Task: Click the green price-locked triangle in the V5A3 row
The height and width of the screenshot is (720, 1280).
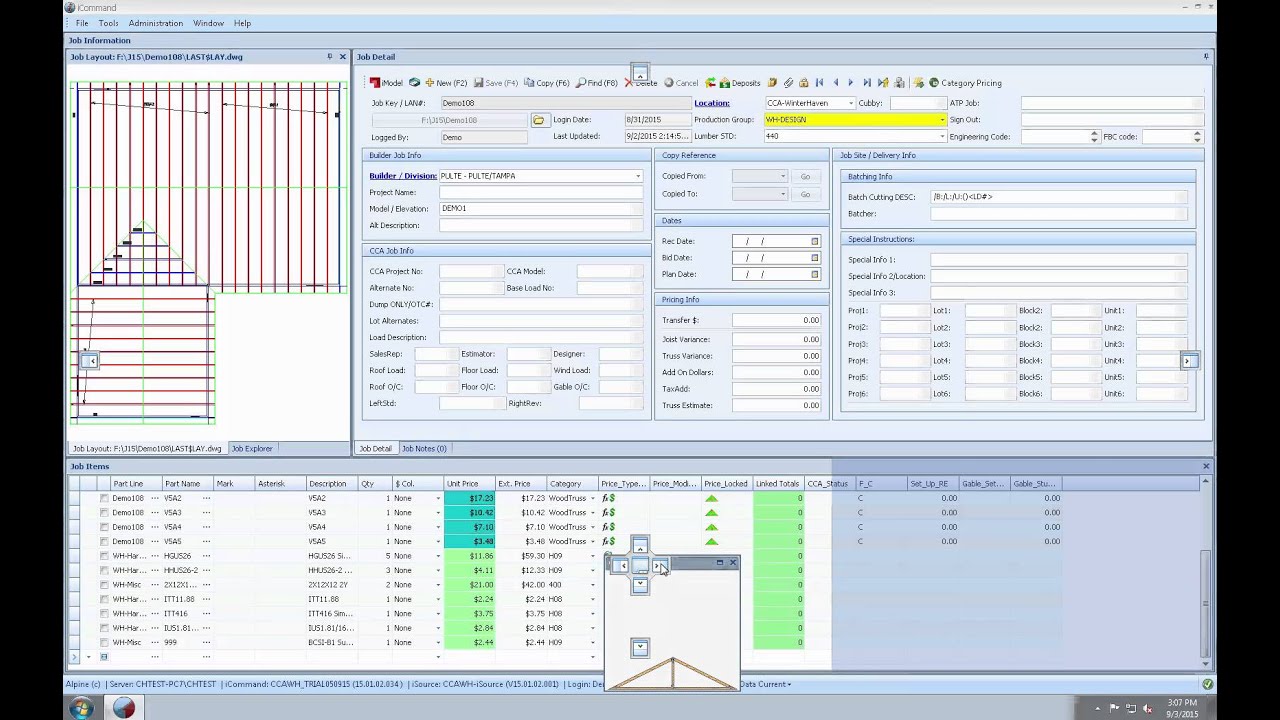Action: (x=711, y=513)
